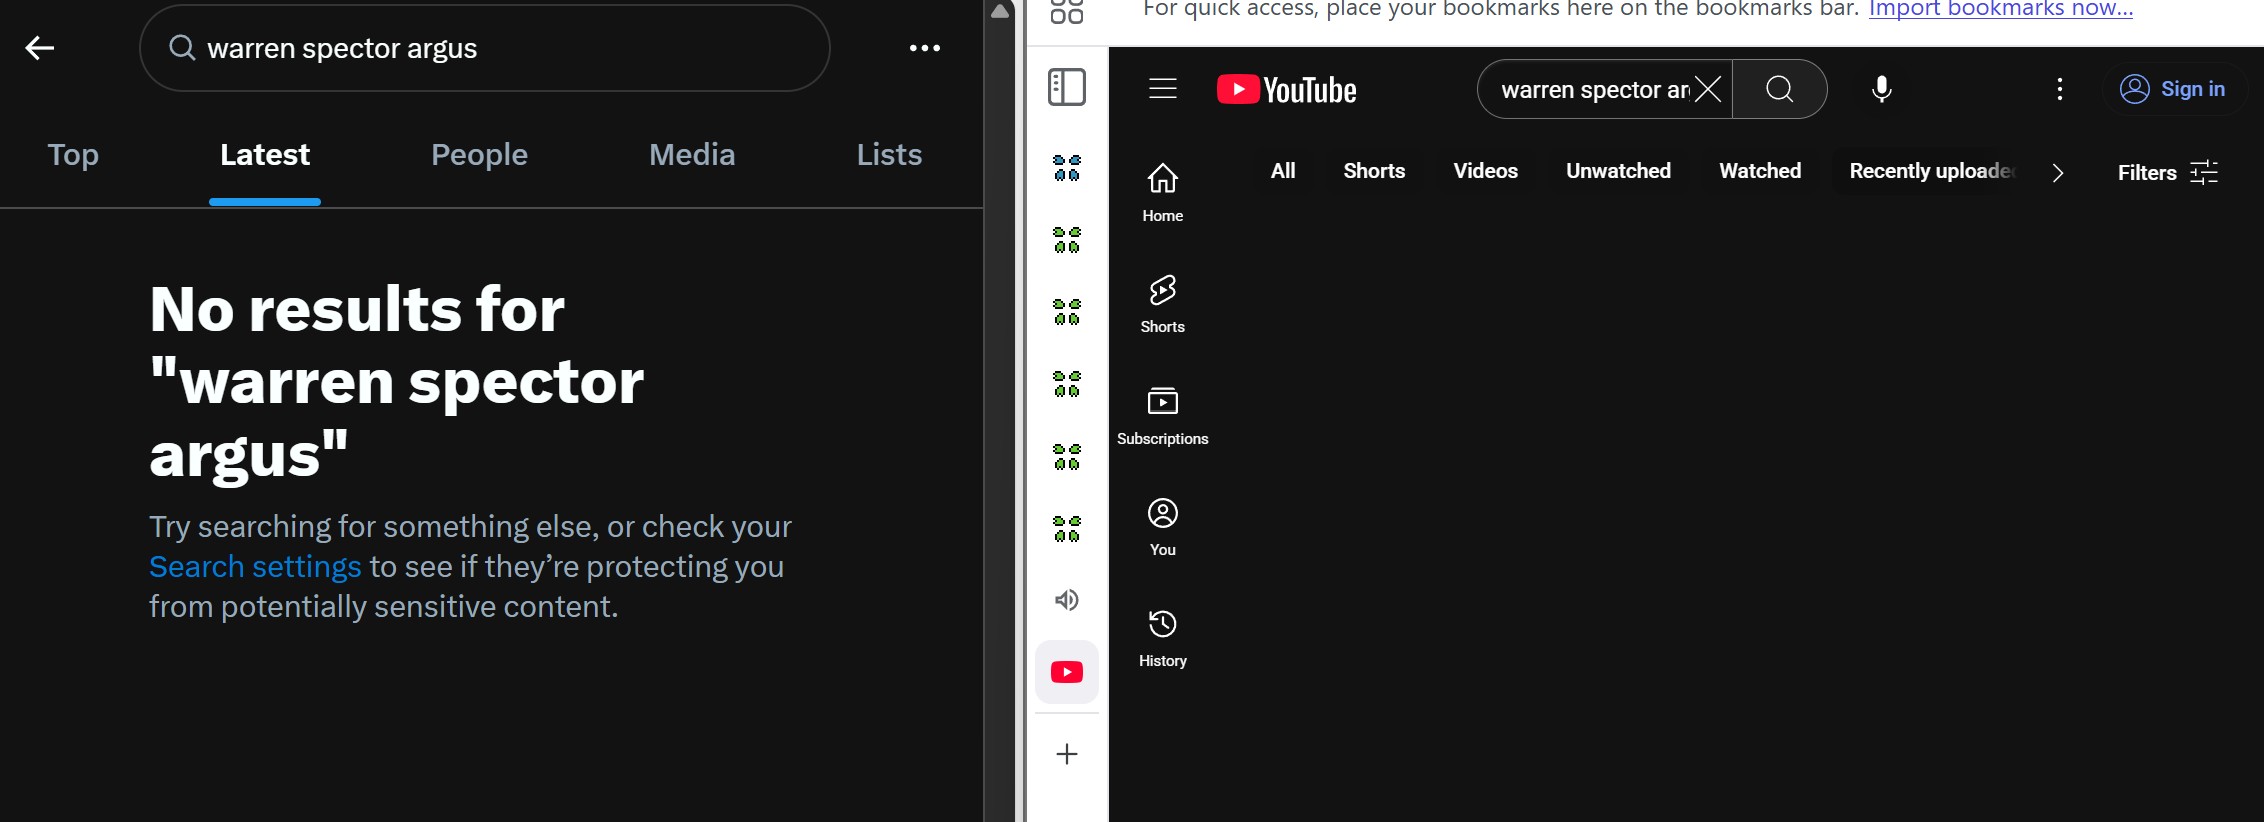Select the Unwatched filter chip
Image resolution: width=2264 pixels, height=822 pixels.
pyautogui.click(x=1618, y=171)
